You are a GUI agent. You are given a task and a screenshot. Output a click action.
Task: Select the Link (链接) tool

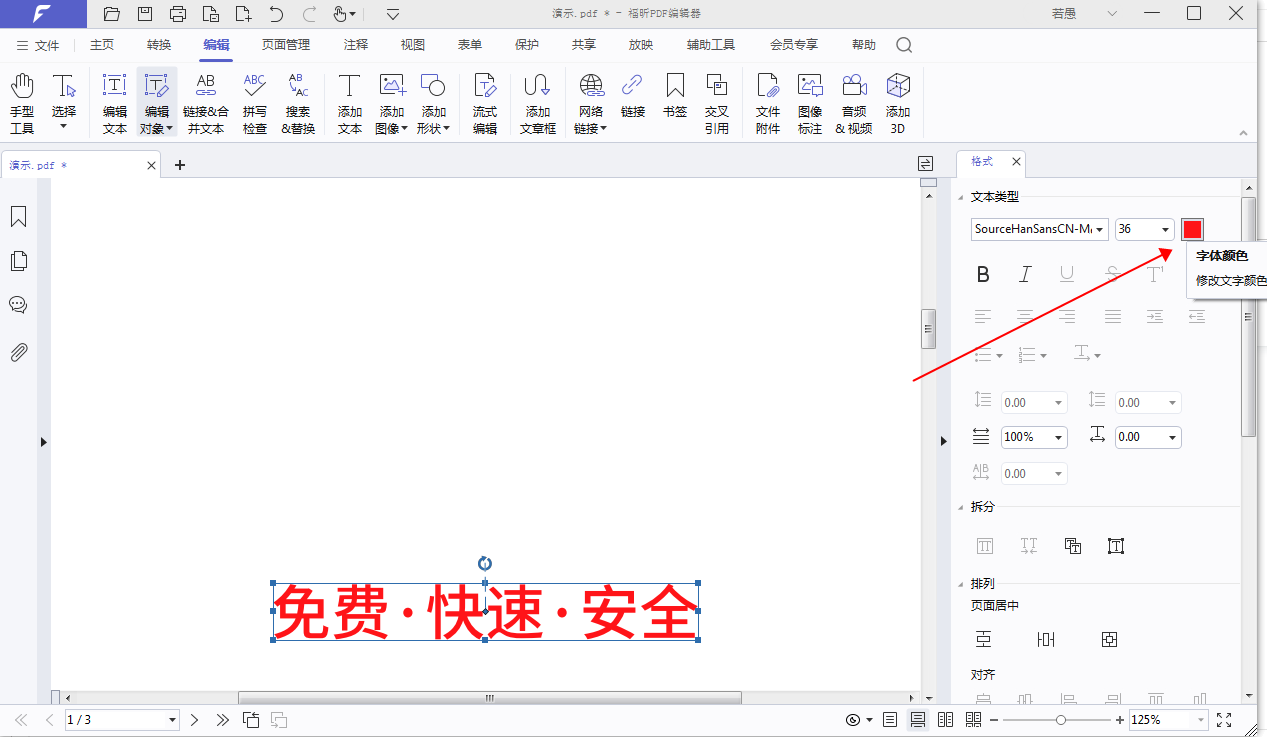[x=633, y=96]
